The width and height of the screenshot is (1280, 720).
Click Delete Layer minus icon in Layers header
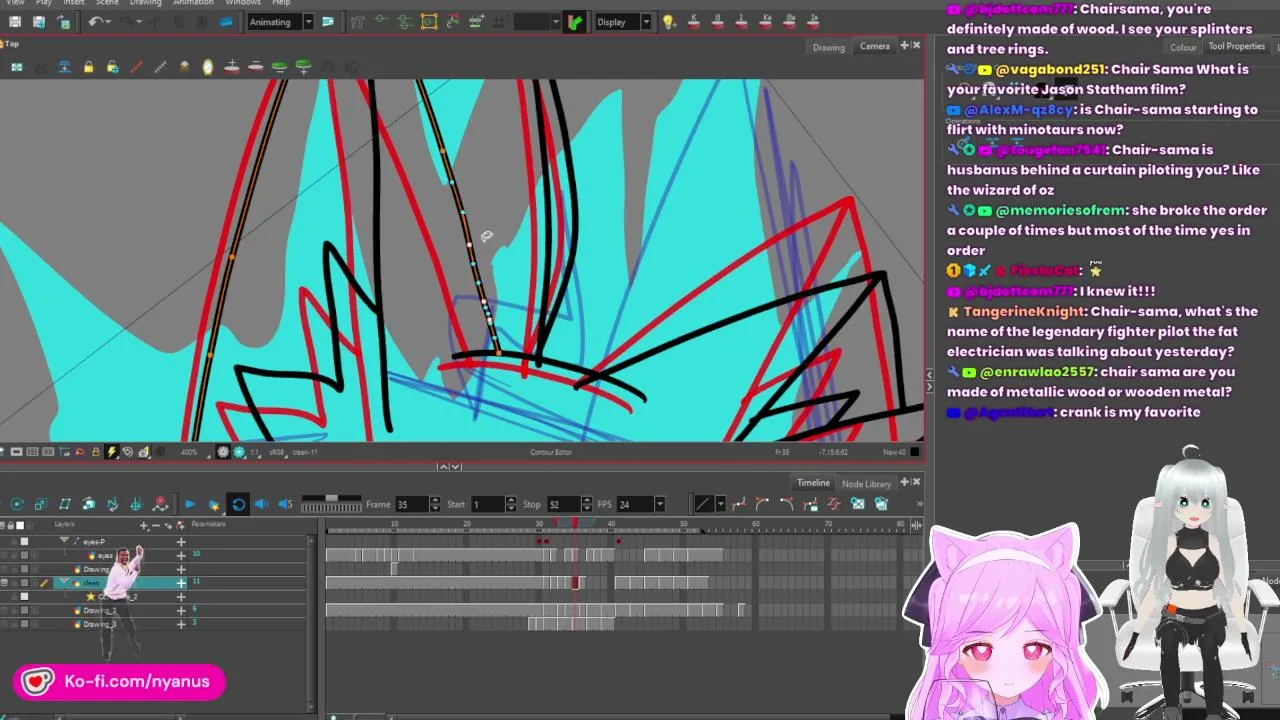[x=156, y=525]
